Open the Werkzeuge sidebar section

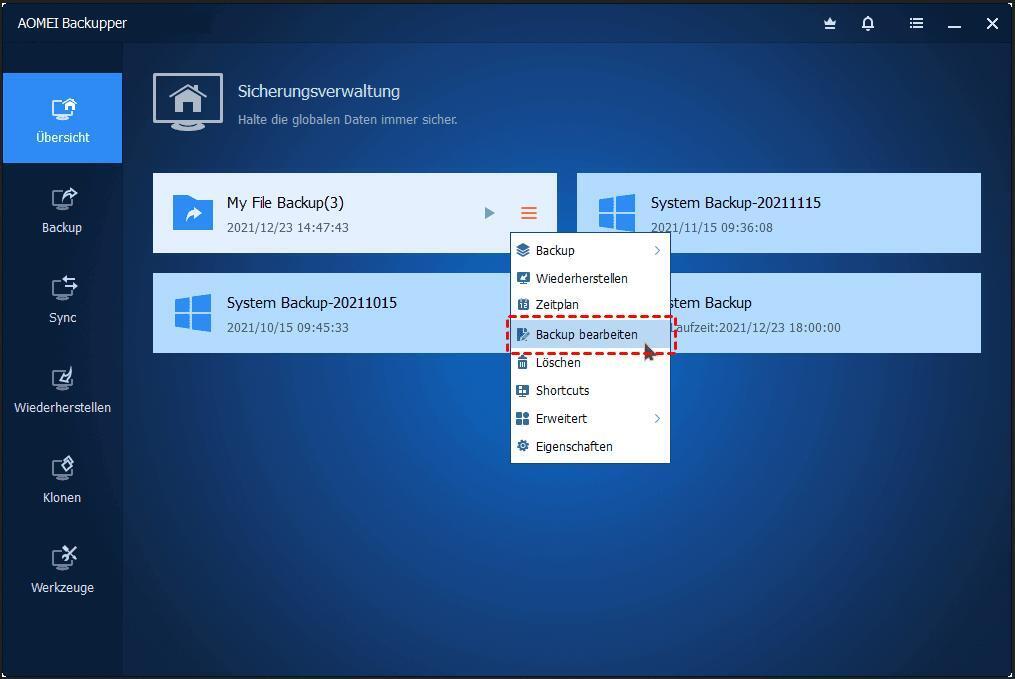[62, 570]
